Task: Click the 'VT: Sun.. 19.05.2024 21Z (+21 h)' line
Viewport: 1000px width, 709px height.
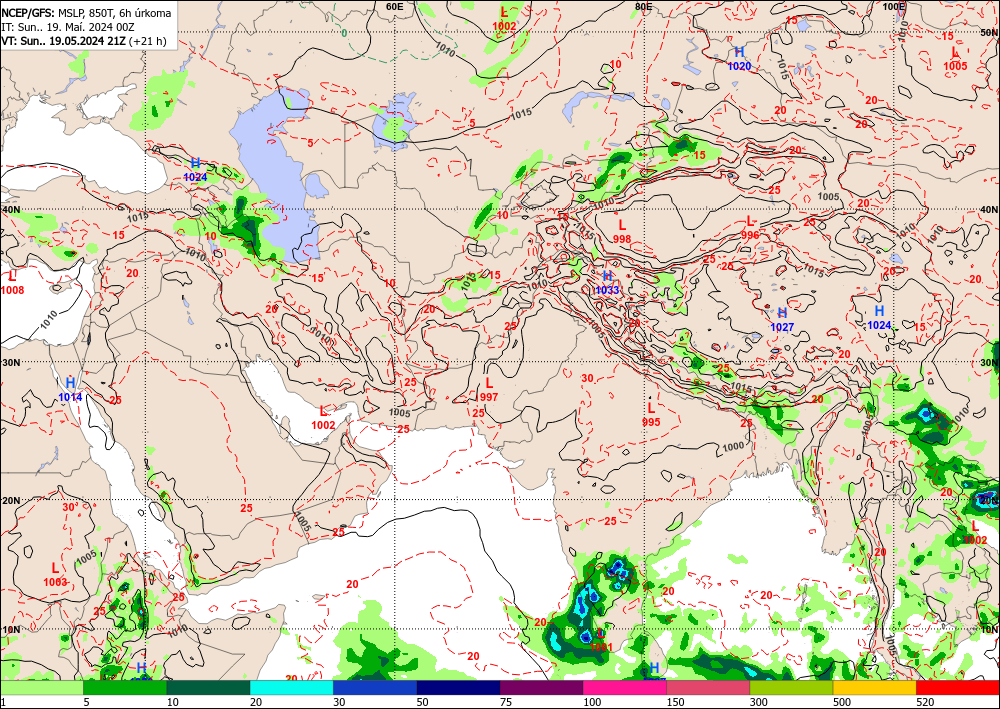Action: click(x=84, y=41)
